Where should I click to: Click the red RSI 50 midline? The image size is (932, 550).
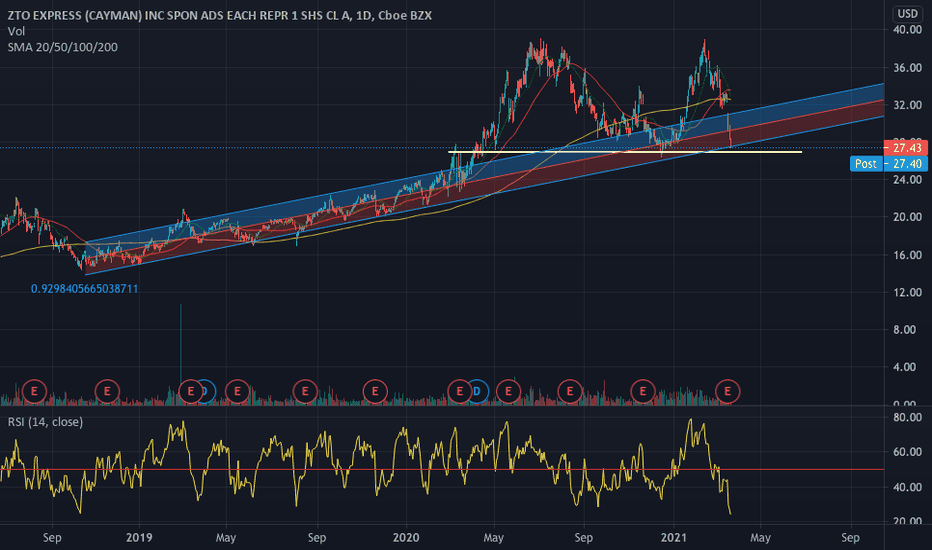[x=442, y=470]
